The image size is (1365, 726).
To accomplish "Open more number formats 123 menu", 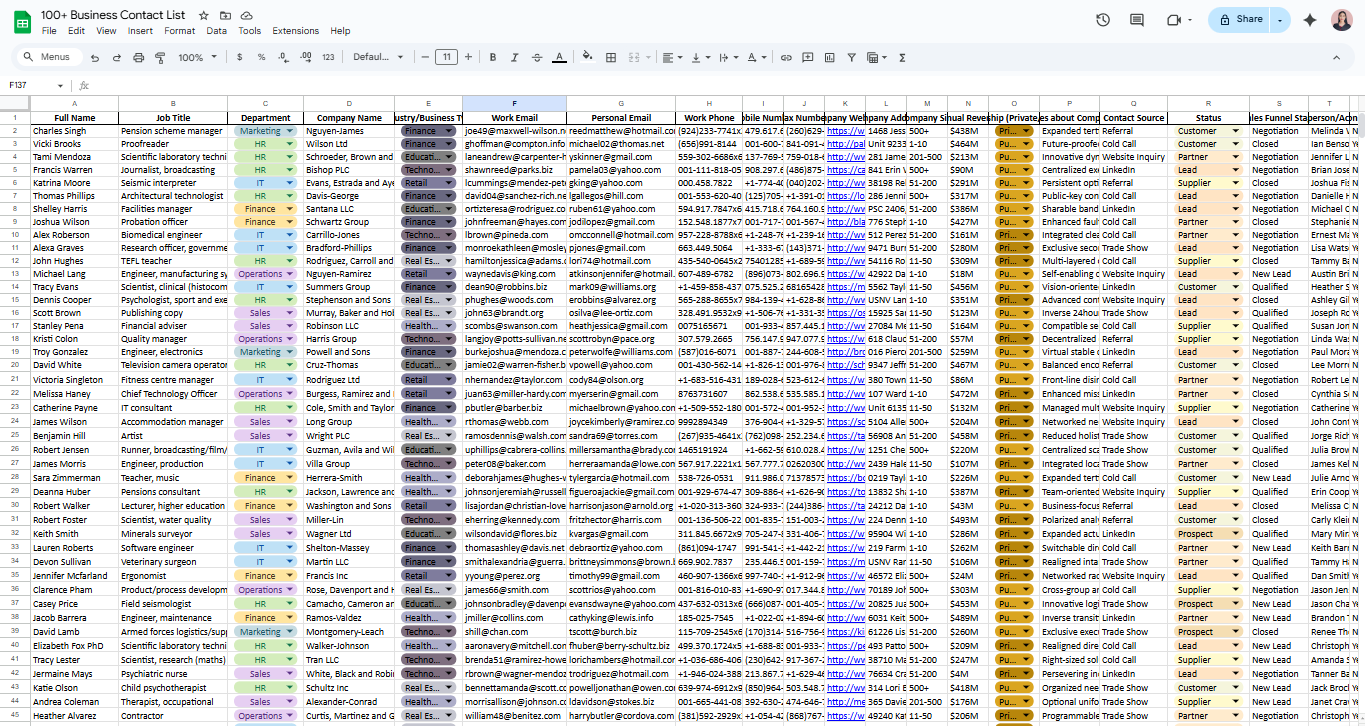I will (328, 58).
